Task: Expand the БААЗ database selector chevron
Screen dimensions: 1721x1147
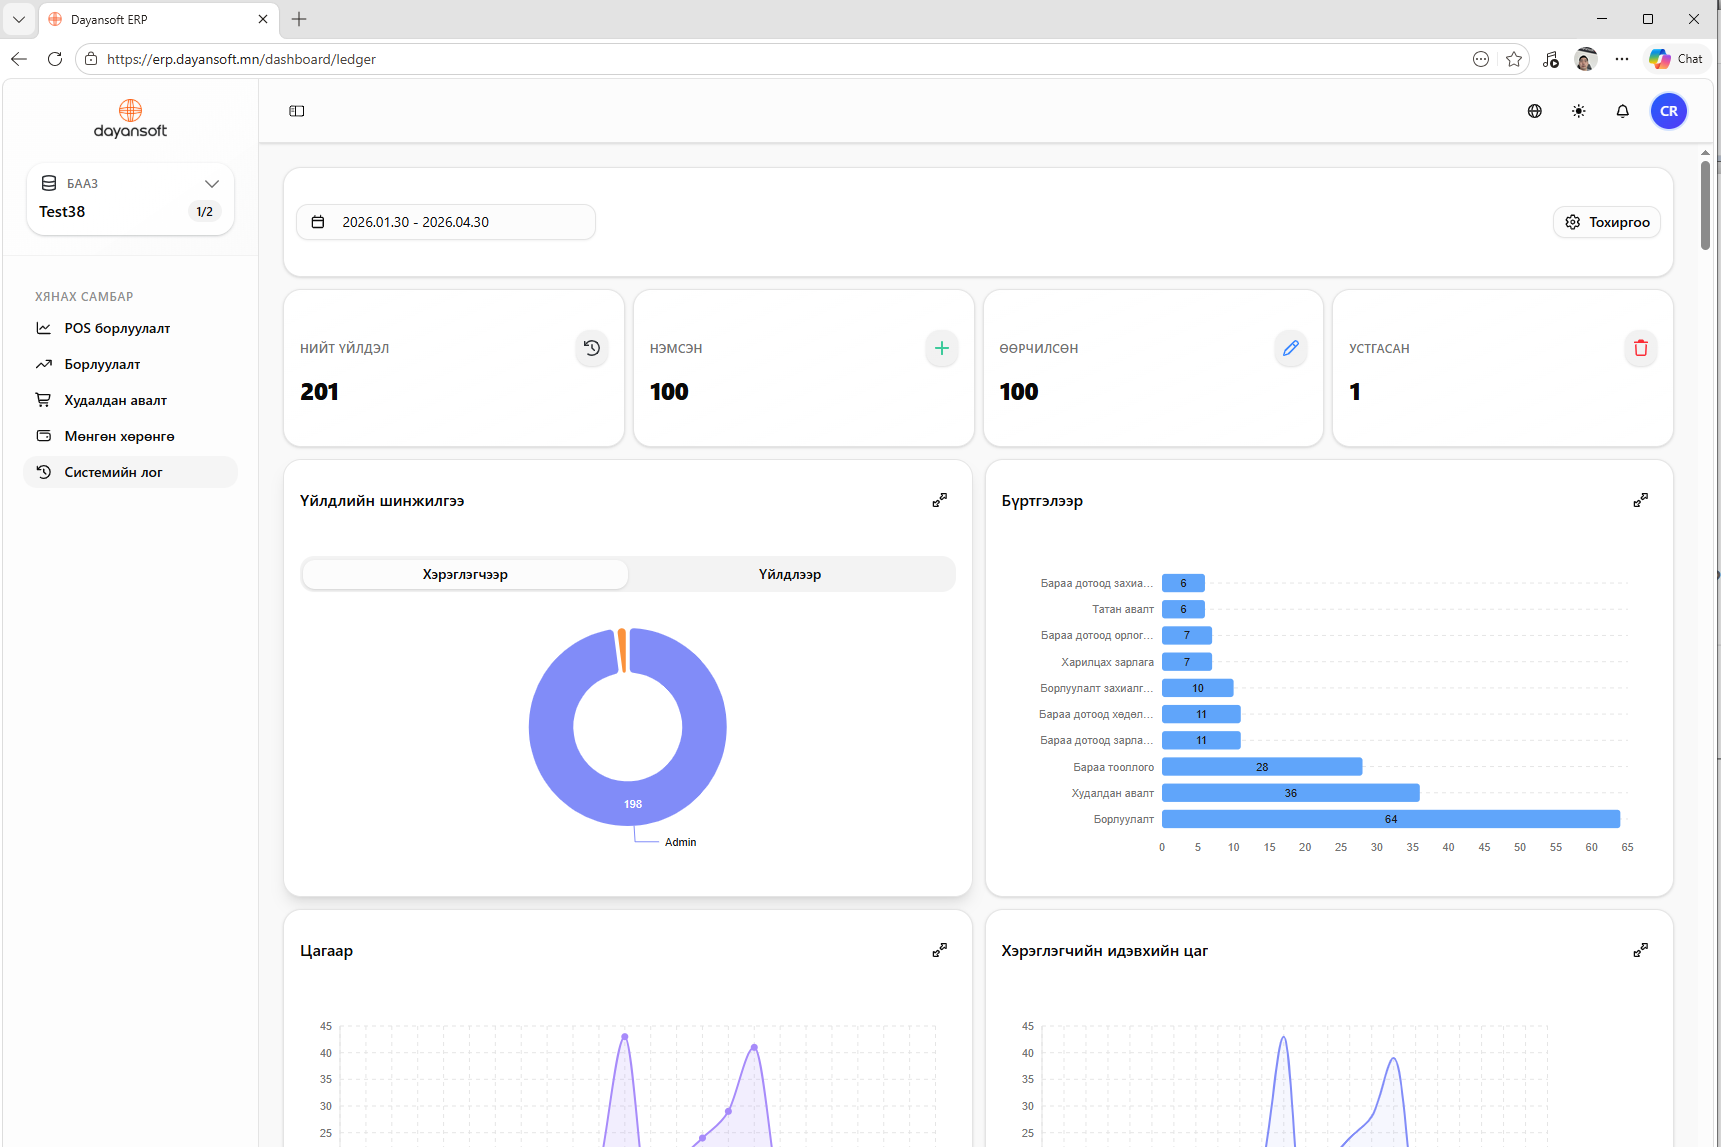Action: pos(212,183)
